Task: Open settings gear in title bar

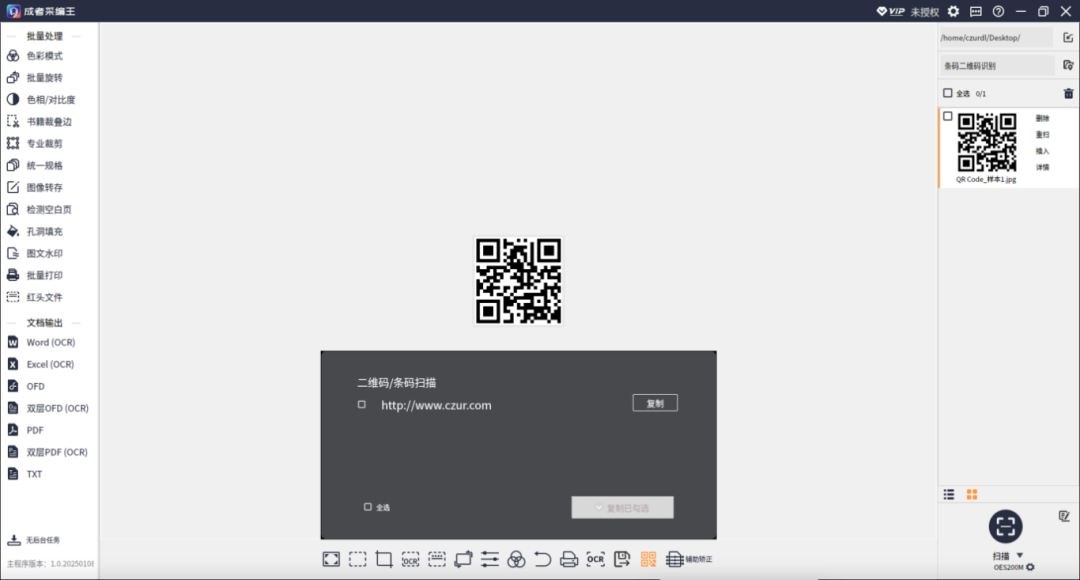Action: pos(953,11)
